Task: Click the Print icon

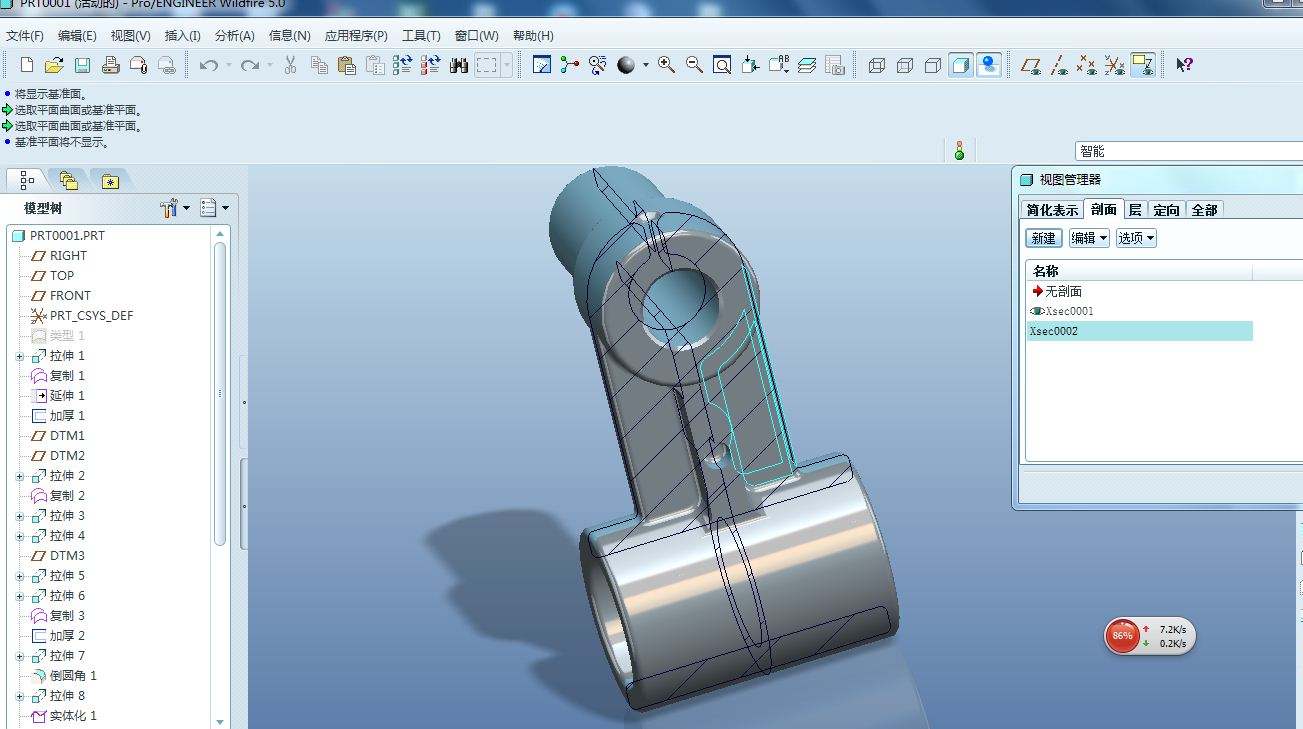Action: 110,66
